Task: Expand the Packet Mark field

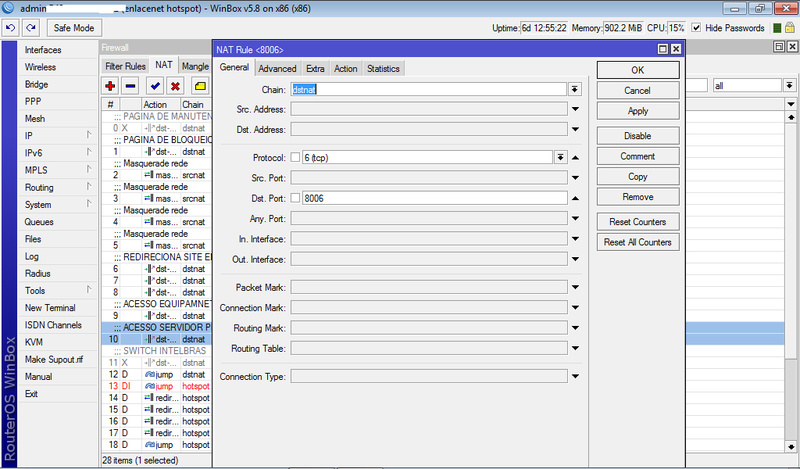Action: [x=575, y=287]
